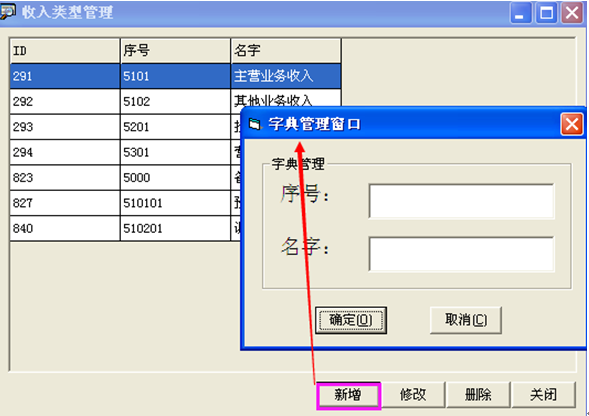Select the 其他业务收入 name cell
Image resolution: width=589 pixels, height=416 pixels.
pos(286,98)
